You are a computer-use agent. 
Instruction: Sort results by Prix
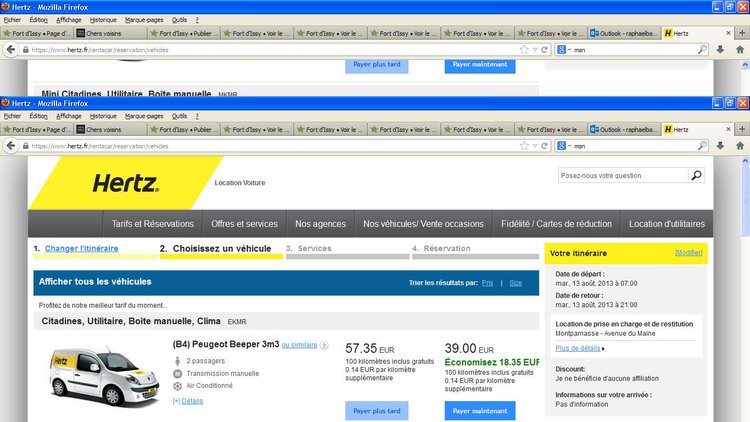click(x=487, y=283)
